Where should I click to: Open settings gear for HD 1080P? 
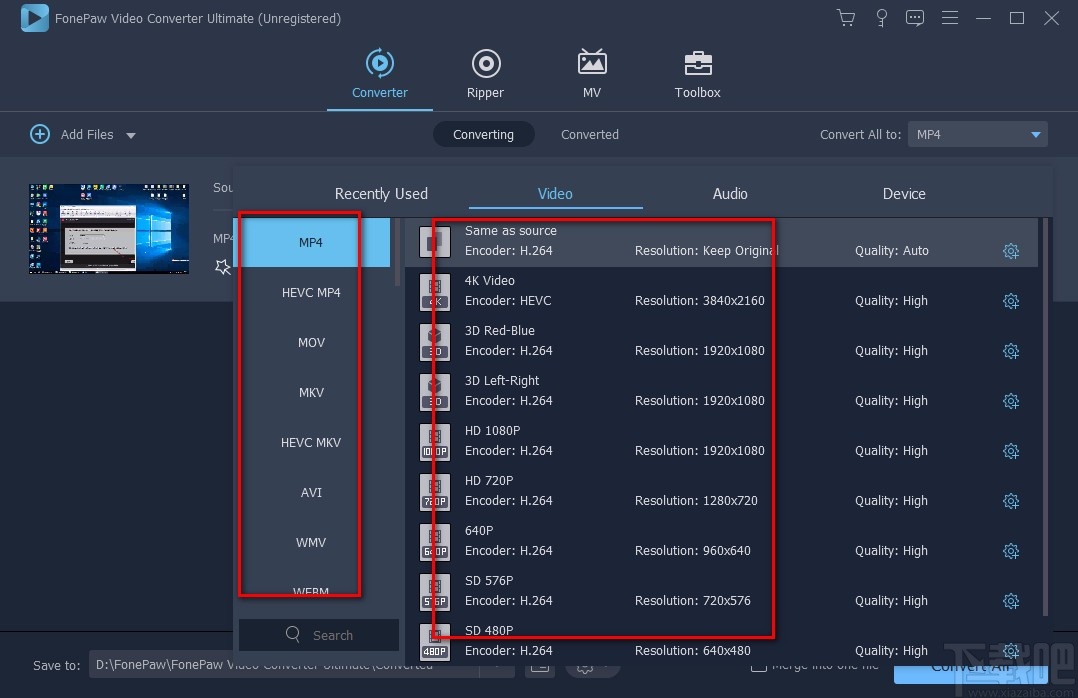1011,451
